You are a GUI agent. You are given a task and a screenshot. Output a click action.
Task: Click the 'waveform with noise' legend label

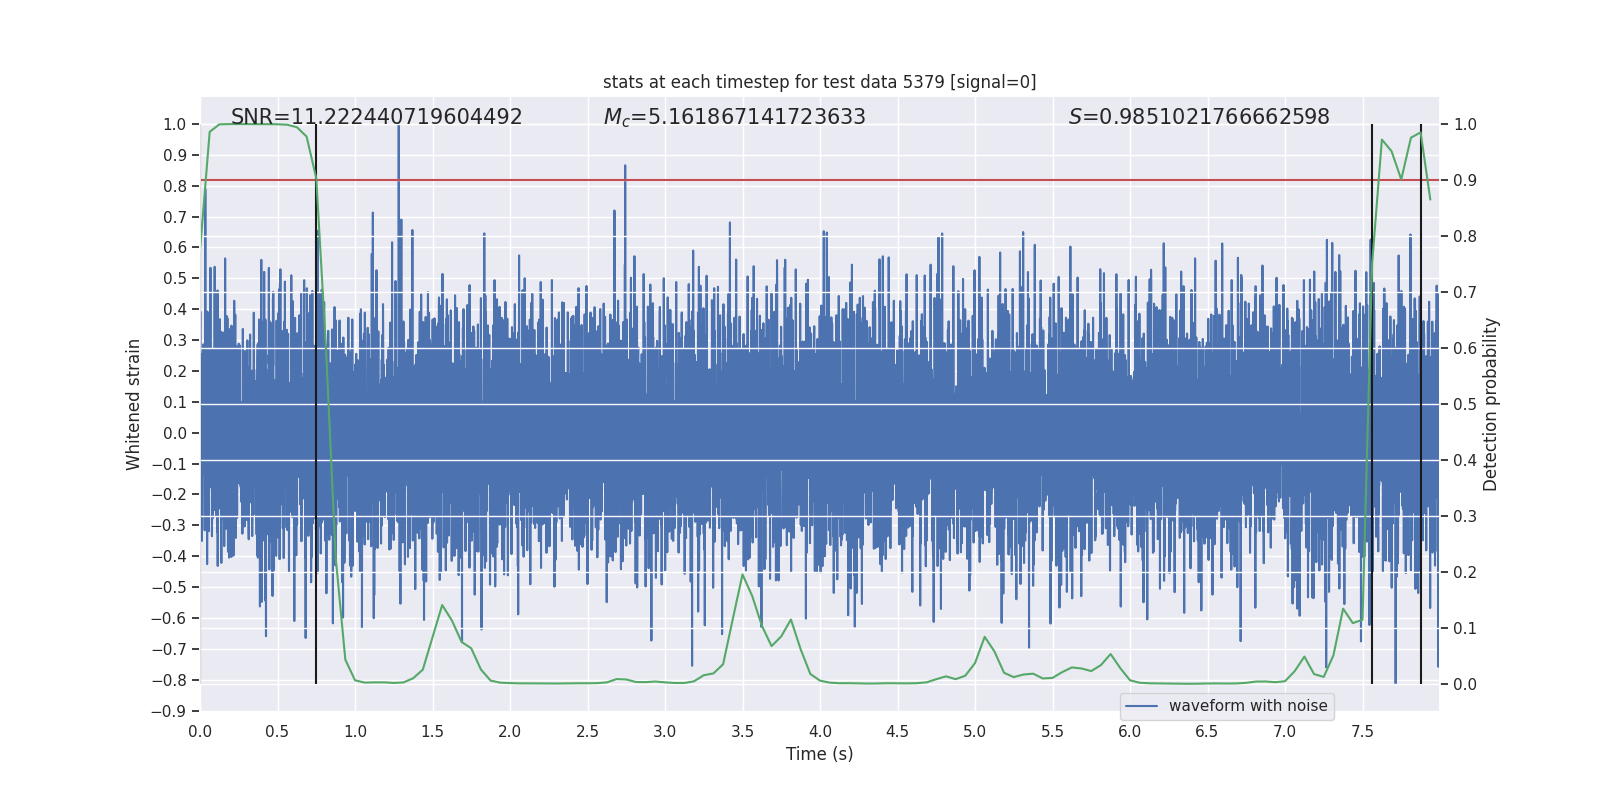(x=1247, y=706)
